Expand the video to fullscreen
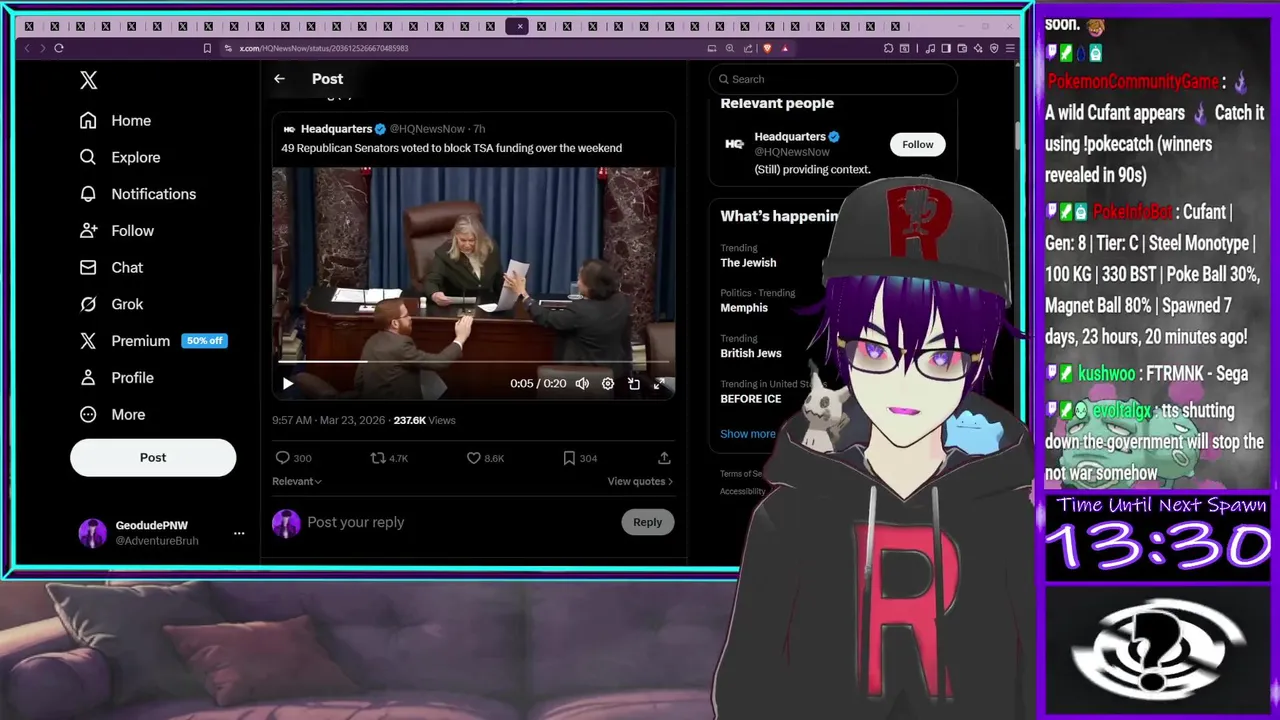This screenshot has width=1280, height=720. (659, 383)
